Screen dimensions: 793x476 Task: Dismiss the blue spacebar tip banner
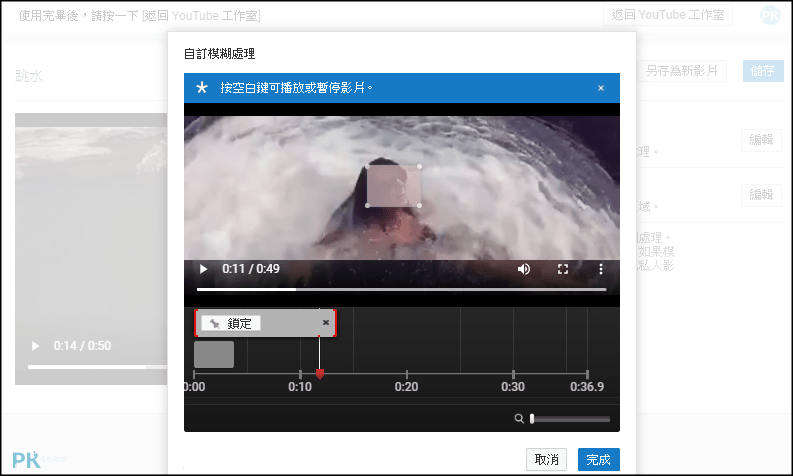pyautogui.click(x=601, y=88)
